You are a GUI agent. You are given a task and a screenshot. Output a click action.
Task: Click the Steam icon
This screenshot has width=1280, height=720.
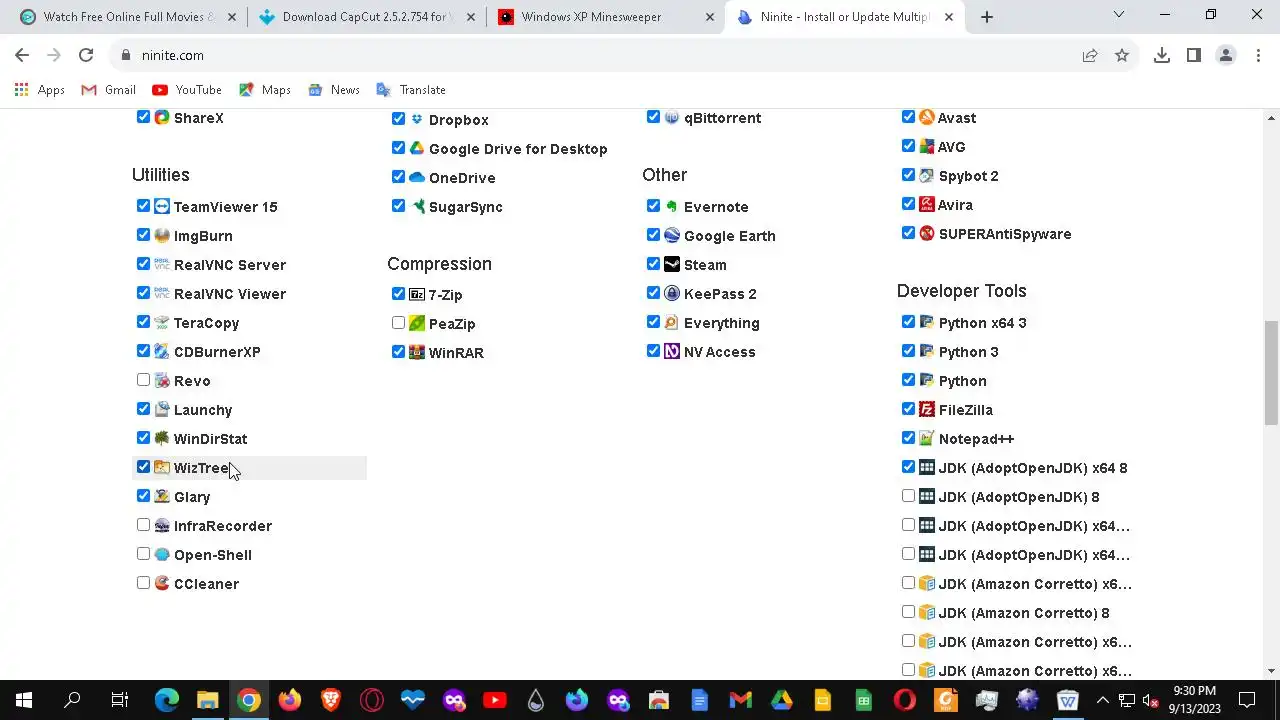(x=672, y=264)
